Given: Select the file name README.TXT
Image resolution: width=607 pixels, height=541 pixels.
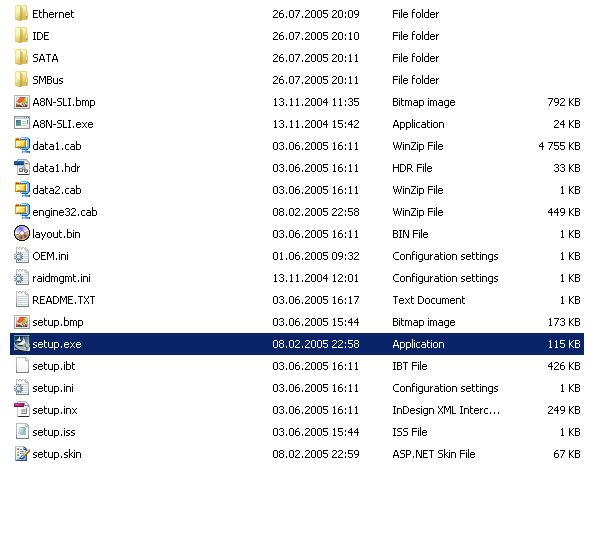Looking at the screenshot, I should (63, 300).
